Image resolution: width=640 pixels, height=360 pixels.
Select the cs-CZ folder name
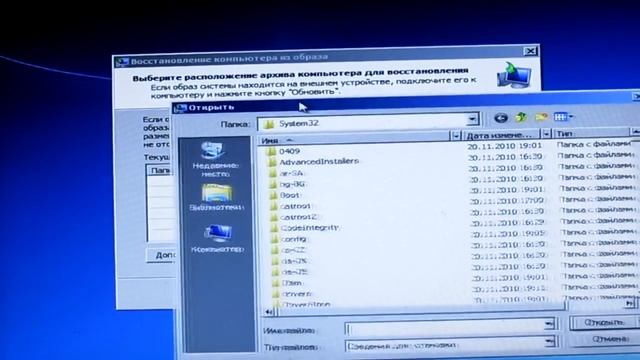(293, 250)
